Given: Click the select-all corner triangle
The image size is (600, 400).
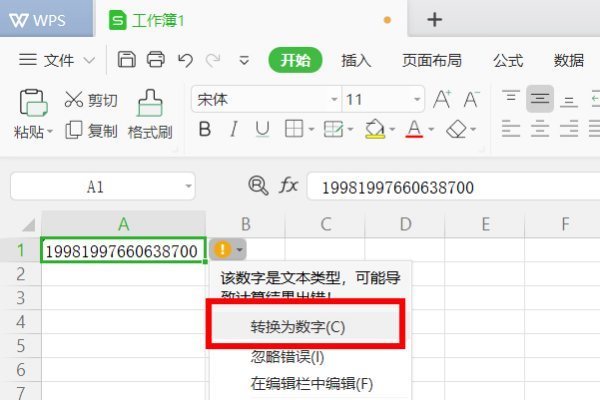Looking at the screenshot, I should (29, 225).
